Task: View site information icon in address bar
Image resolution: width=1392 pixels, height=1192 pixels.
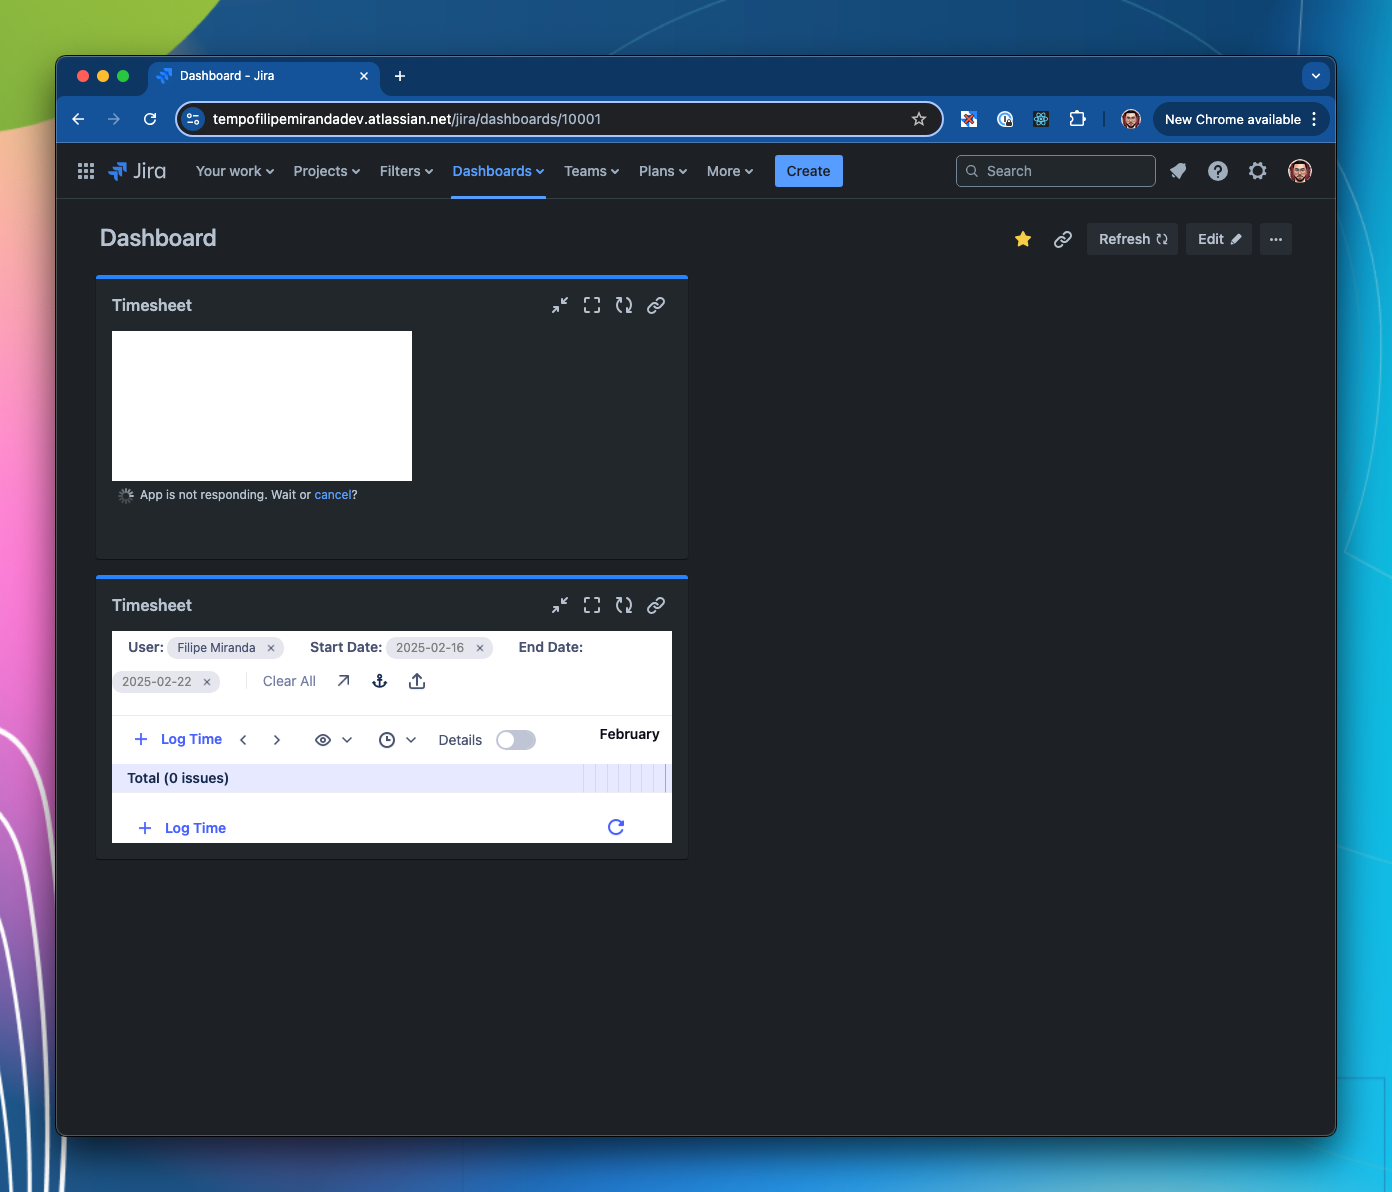Action: tap(194, 119)
